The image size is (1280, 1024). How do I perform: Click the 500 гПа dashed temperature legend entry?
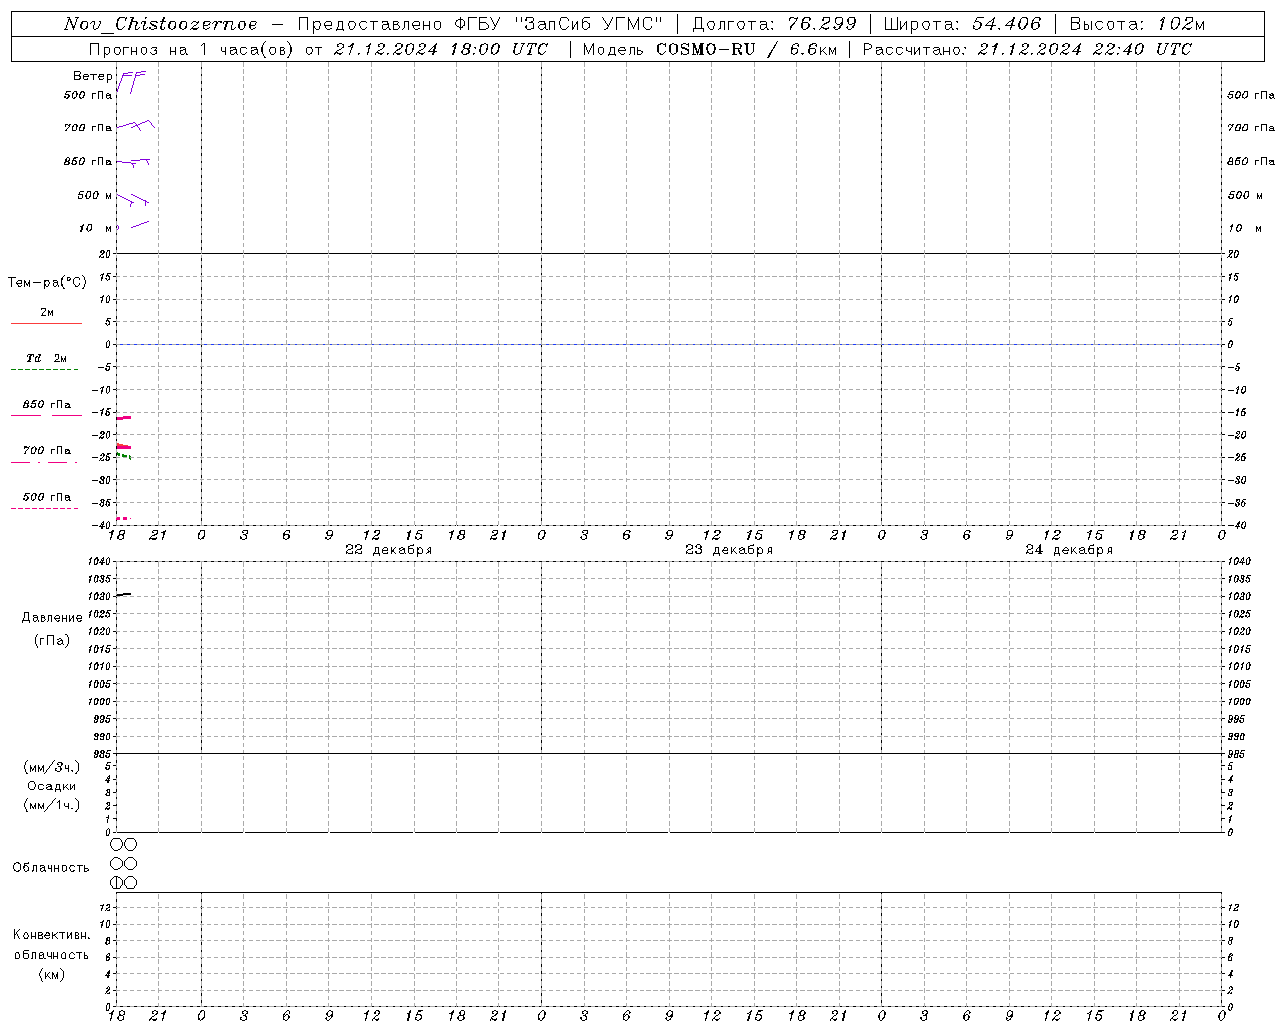click(x=46, y=501)
